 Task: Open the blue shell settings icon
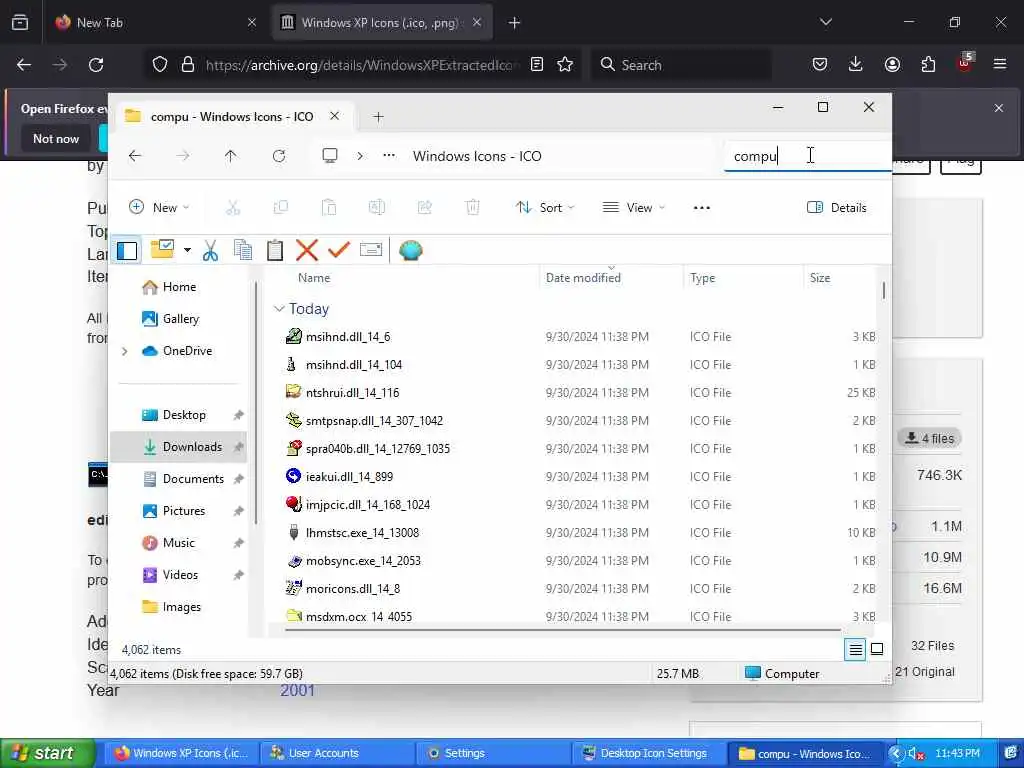click(411, 250)
